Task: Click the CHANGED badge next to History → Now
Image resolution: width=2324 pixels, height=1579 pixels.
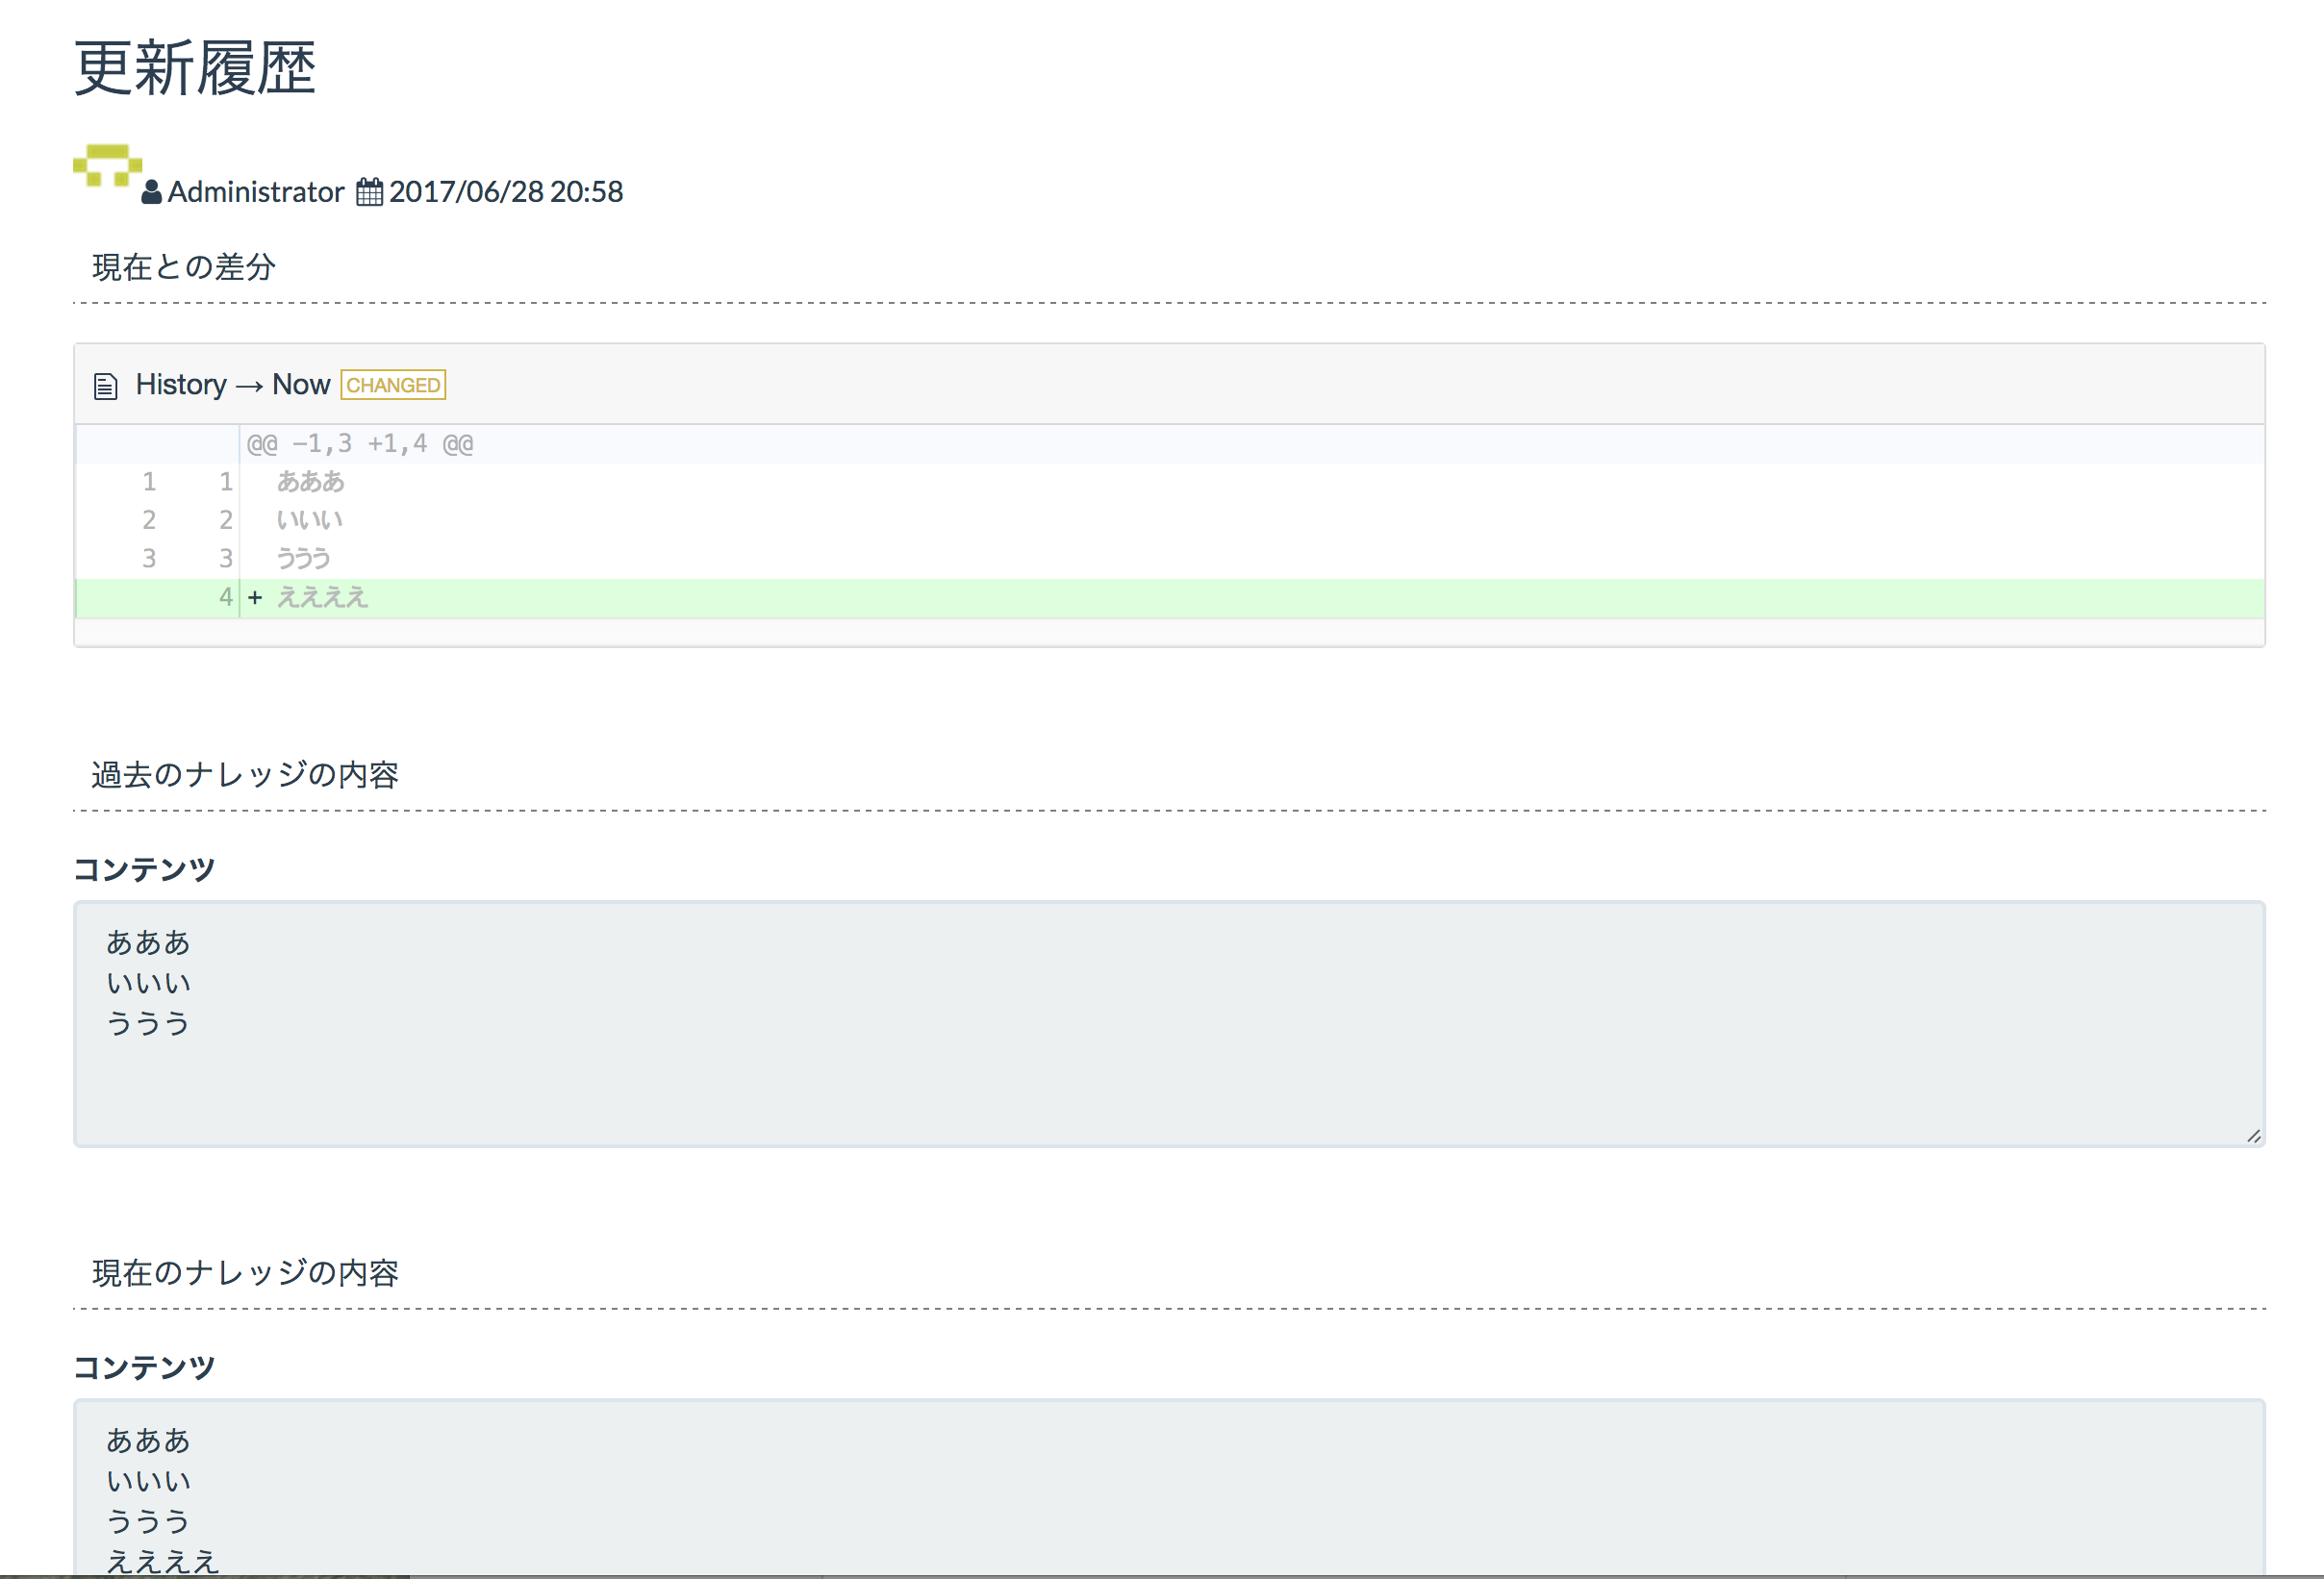Action: [393, 384]
